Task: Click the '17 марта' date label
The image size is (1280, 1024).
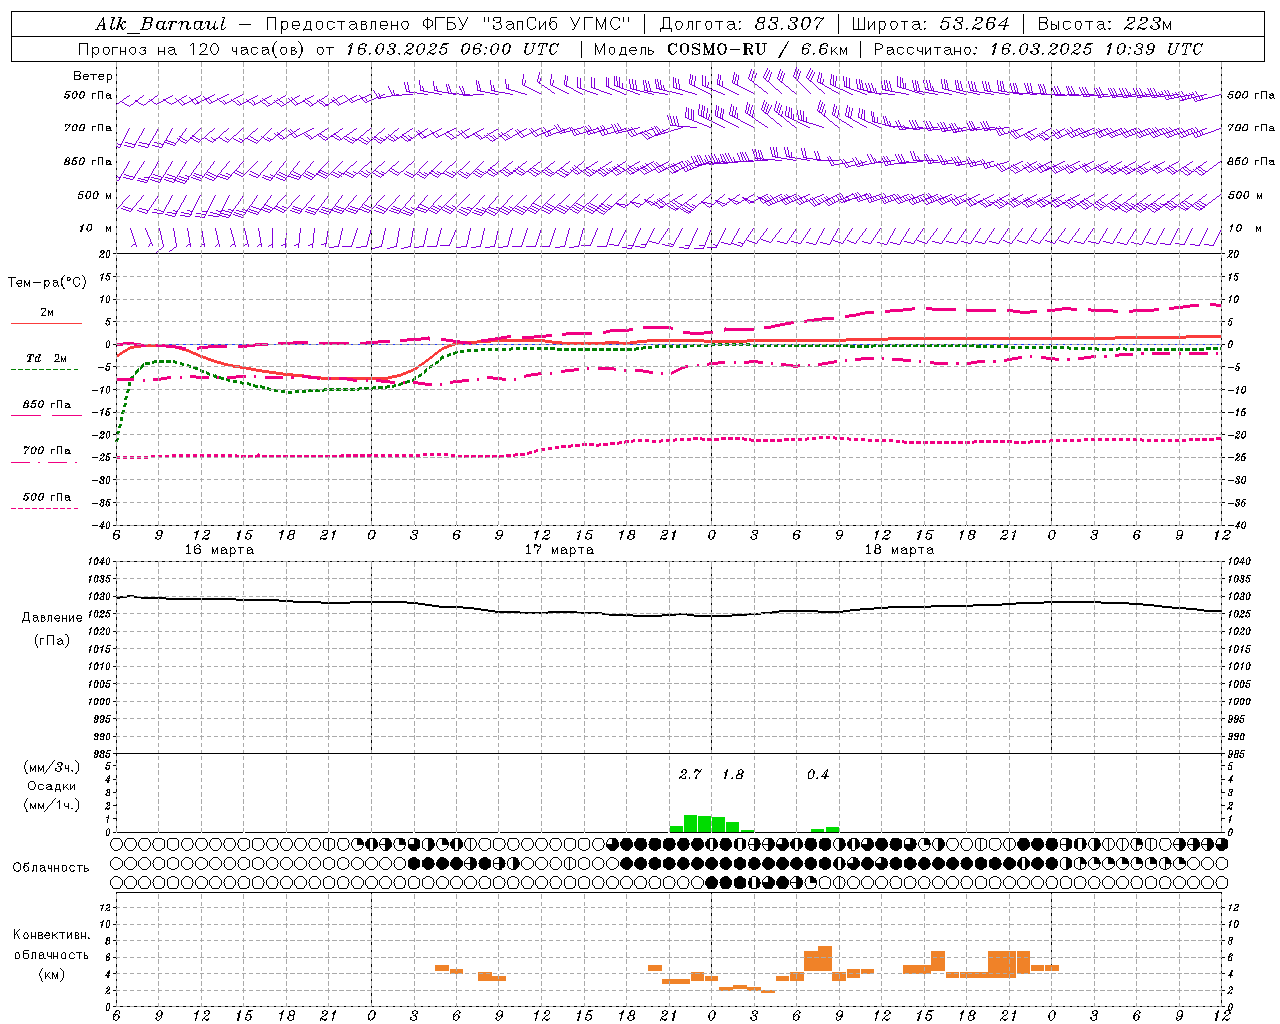Action: [559, 550]
